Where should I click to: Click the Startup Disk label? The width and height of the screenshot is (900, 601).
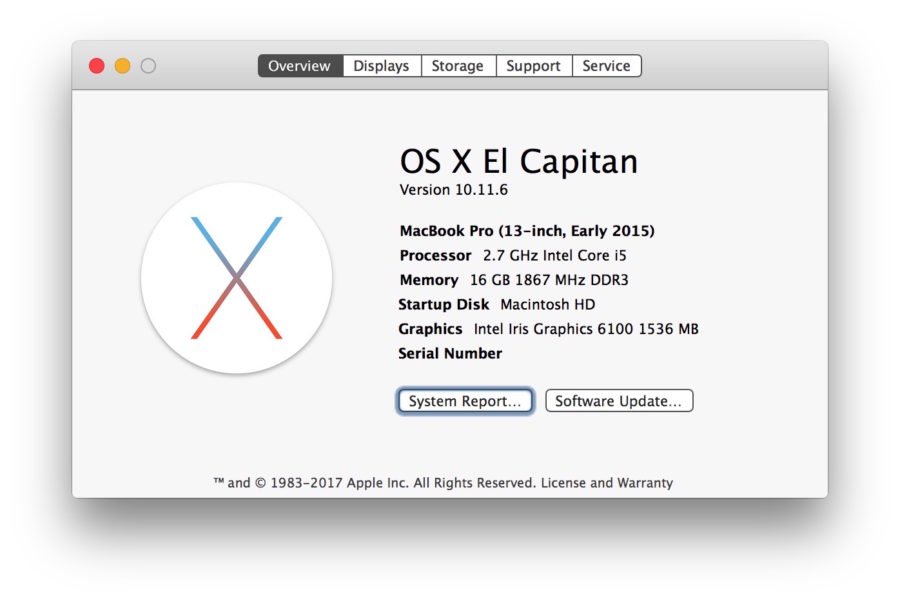coord(444,304)
